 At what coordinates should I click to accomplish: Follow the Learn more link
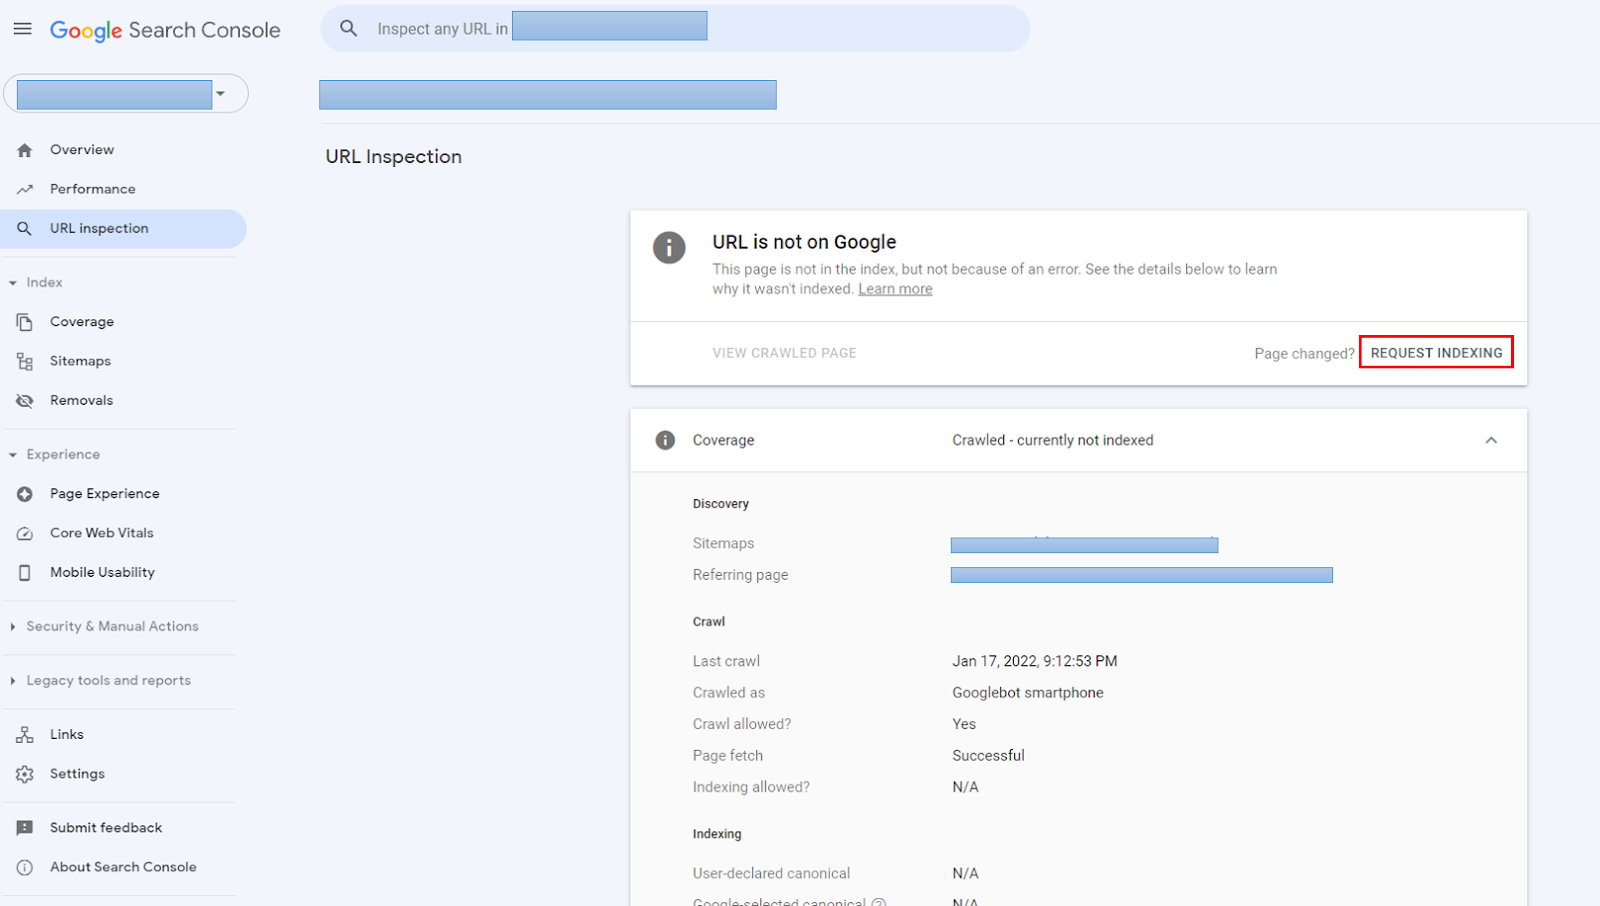click(894, 289)
